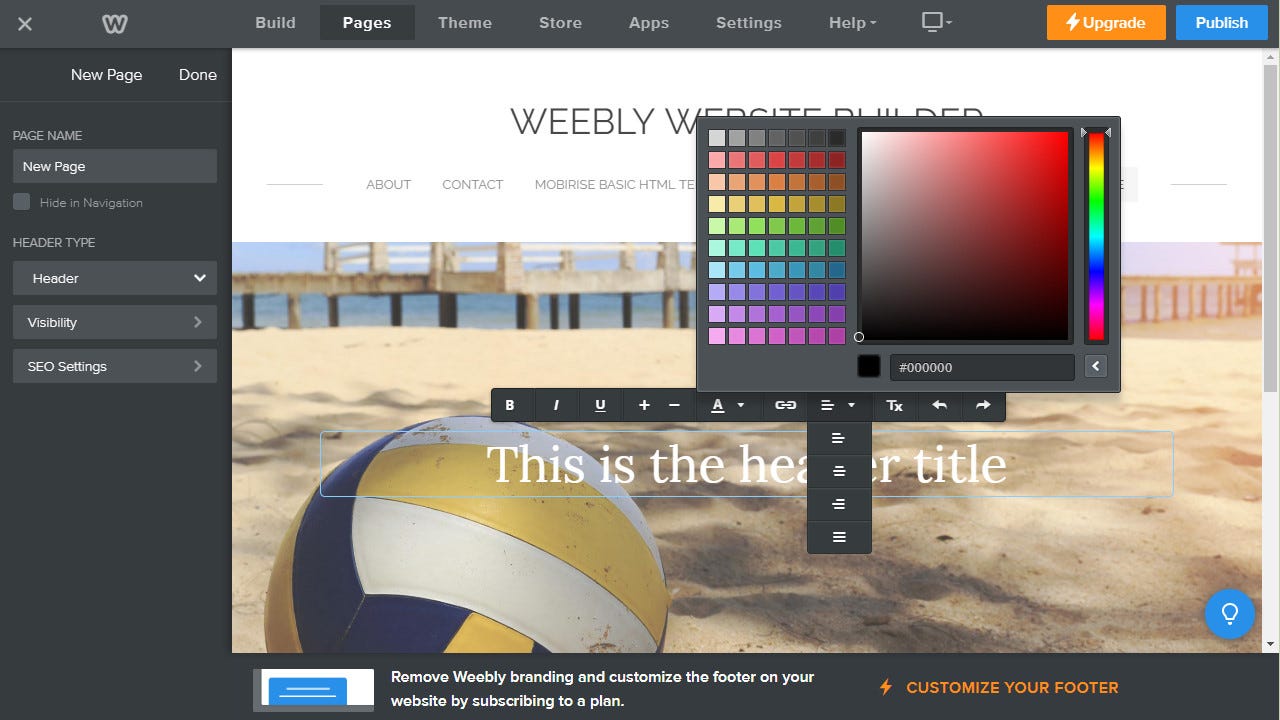Insert a link with chain icon

click(x=786, y=405)
